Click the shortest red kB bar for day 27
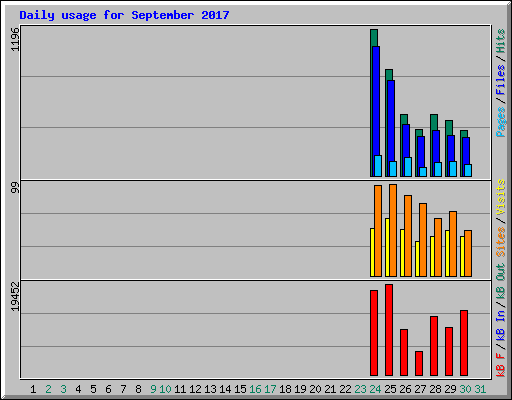512x400 pixels. (x=419, y=364)
